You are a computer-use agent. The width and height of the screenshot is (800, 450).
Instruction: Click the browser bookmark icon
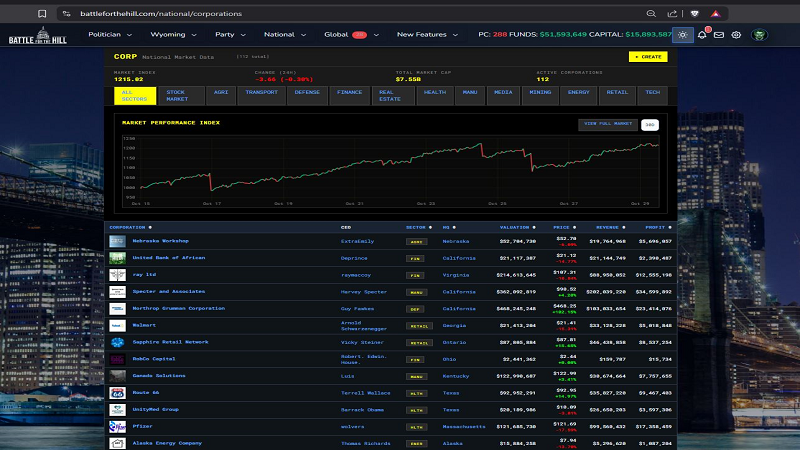coord(41,14)
